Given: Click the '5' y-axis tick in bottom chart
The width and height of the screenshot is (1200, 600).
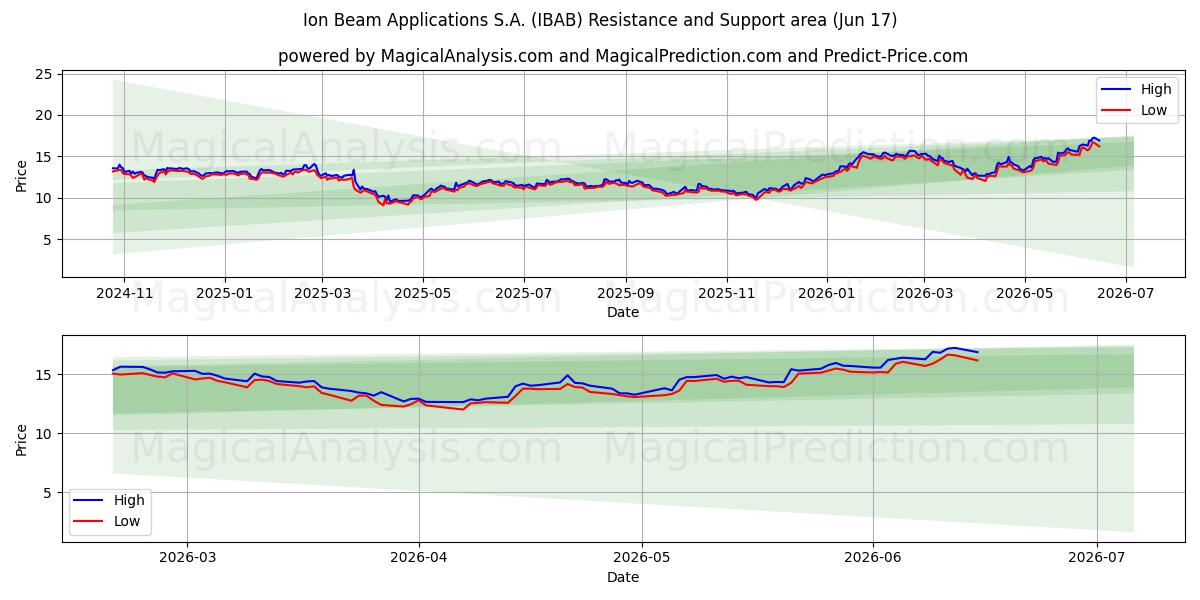Looking at the screenshot, I should (48, 492).
